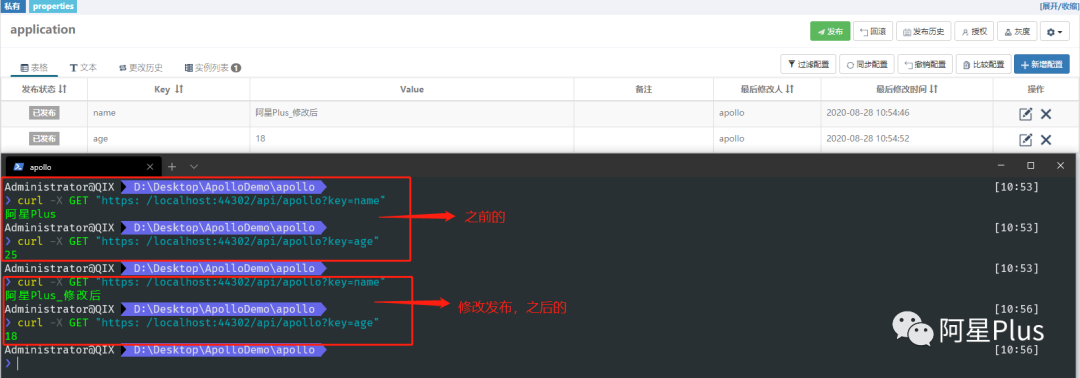Click the application namespace title
Viewport: 1080px width, 378px height.
[x=43, y=30]
